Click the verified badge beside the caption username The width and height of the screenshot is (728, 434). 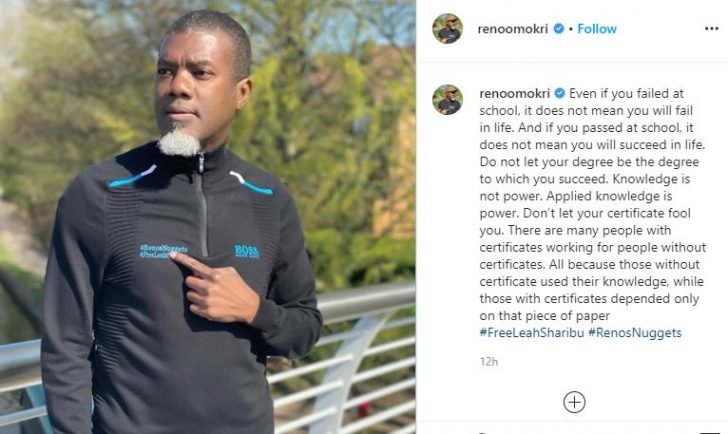pyautogui.click(x=560, y=93)
